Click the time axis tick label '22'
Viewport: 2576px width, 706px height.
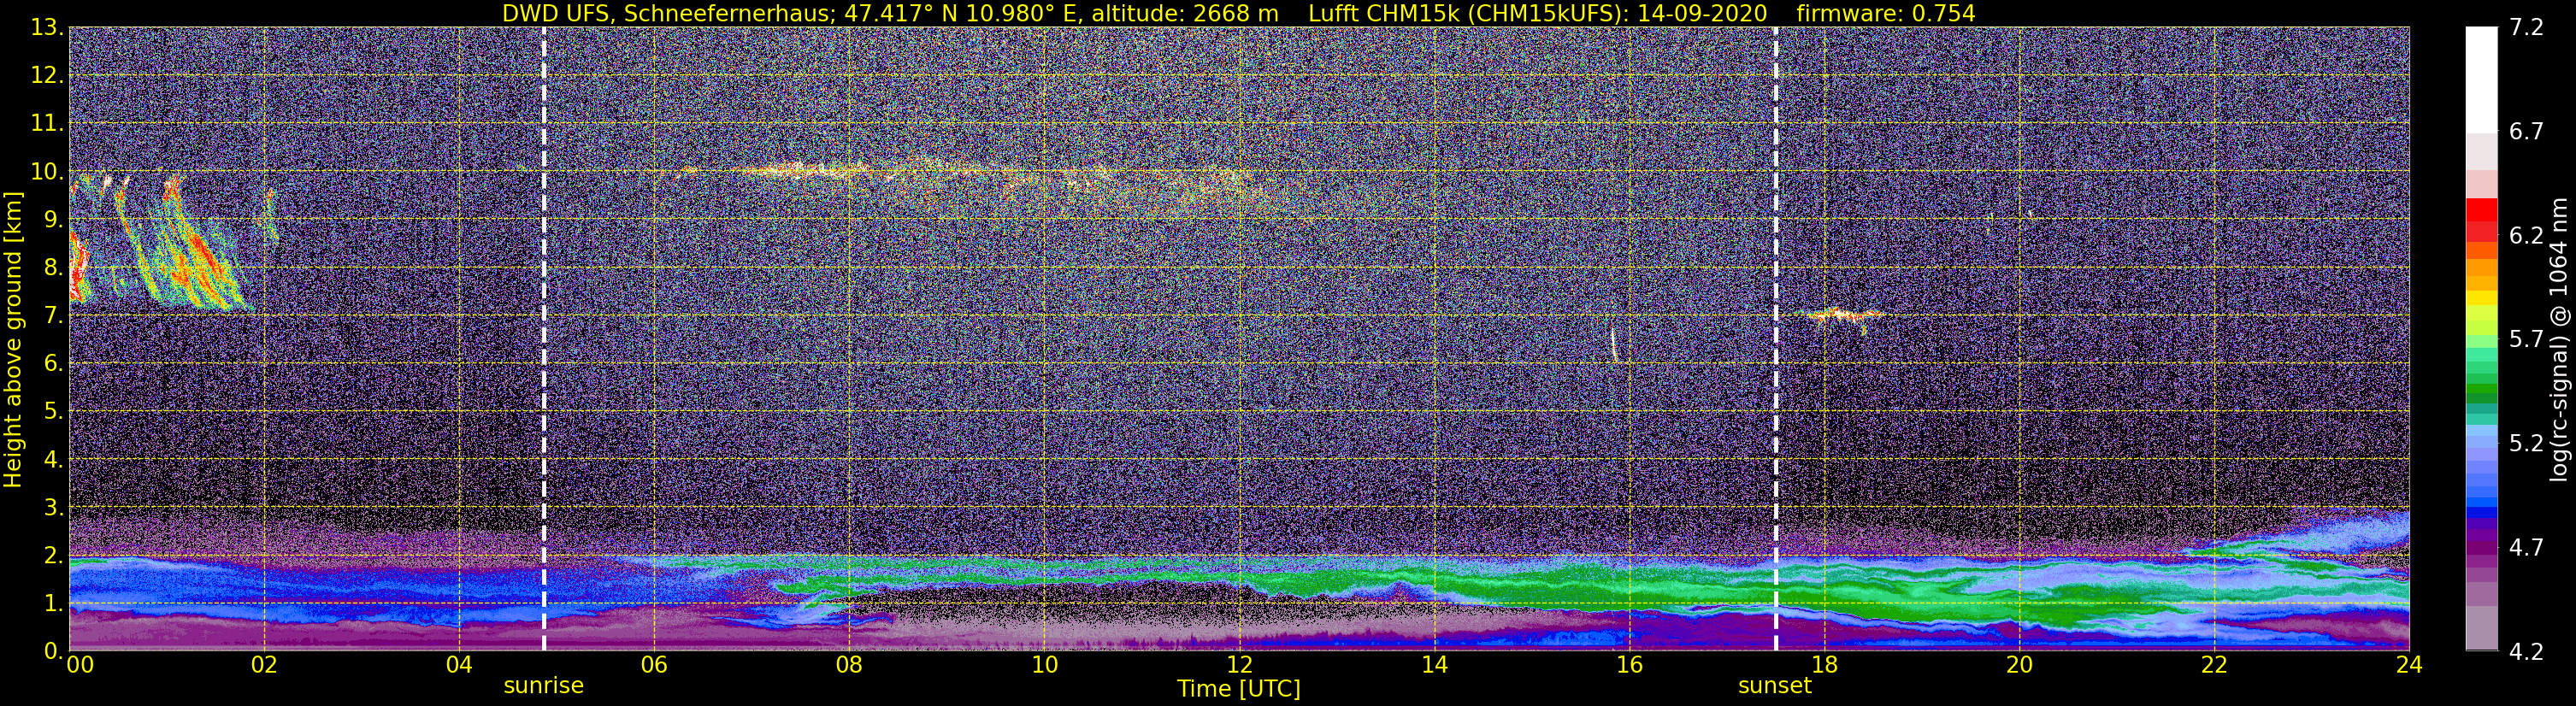2214,665
